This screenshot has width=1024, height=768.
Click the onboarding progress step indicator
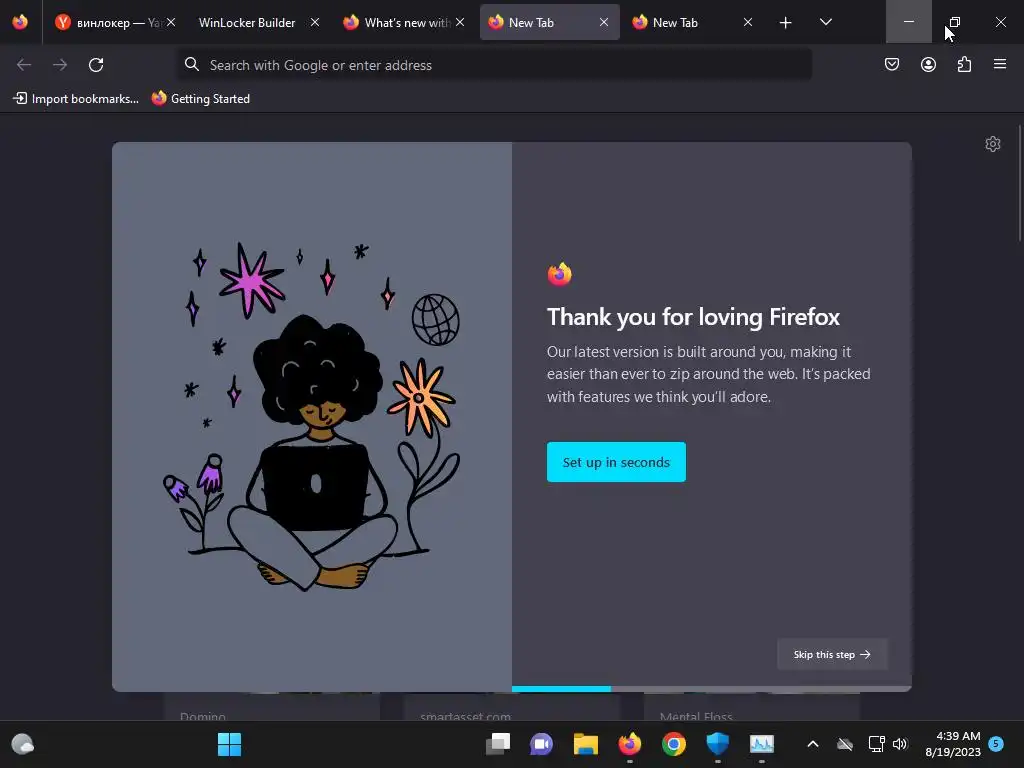click(x=711, y=689)
